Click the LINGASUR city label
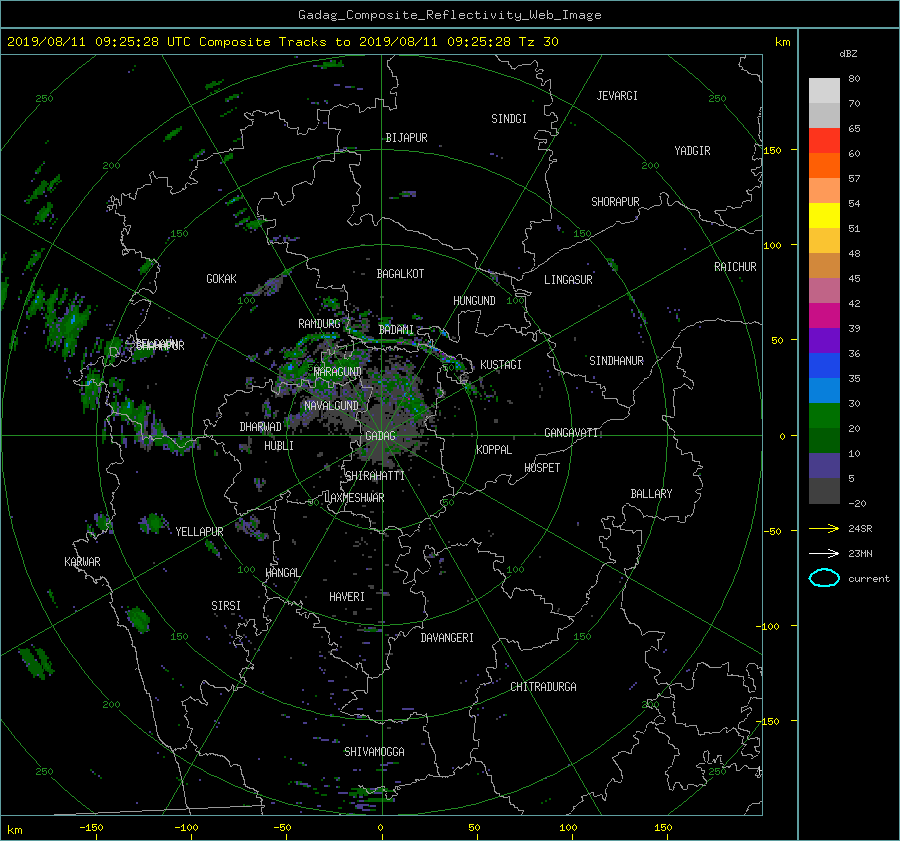The width and height of the screenshot is (900, 841). tap(568, 280)
